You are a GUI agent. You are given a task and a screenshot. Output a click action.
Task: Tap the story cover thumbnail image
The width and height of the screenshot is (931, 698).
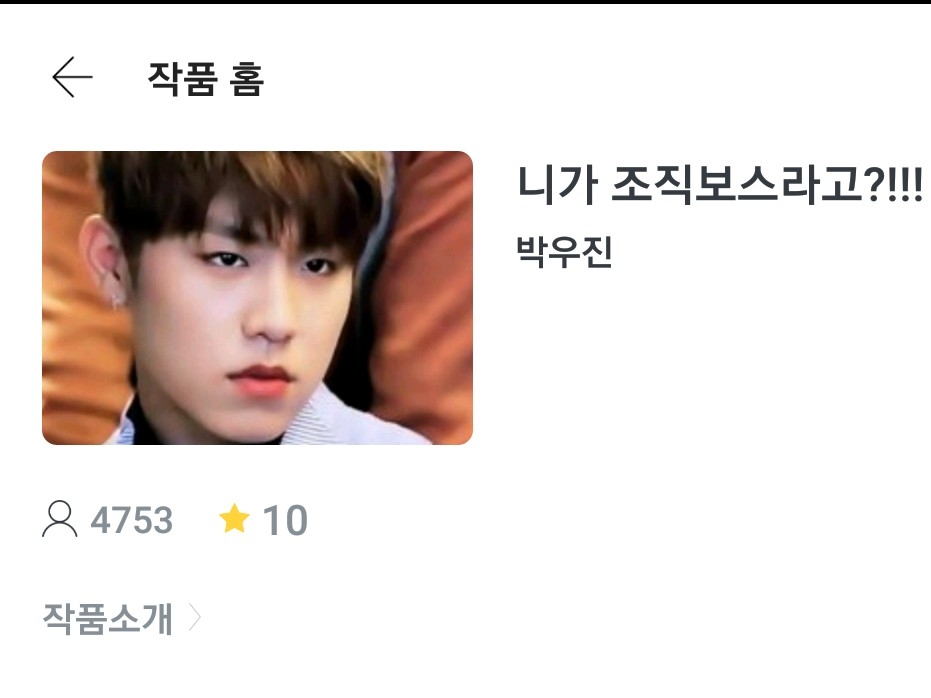pyautogui.click(x=257, y=298)
